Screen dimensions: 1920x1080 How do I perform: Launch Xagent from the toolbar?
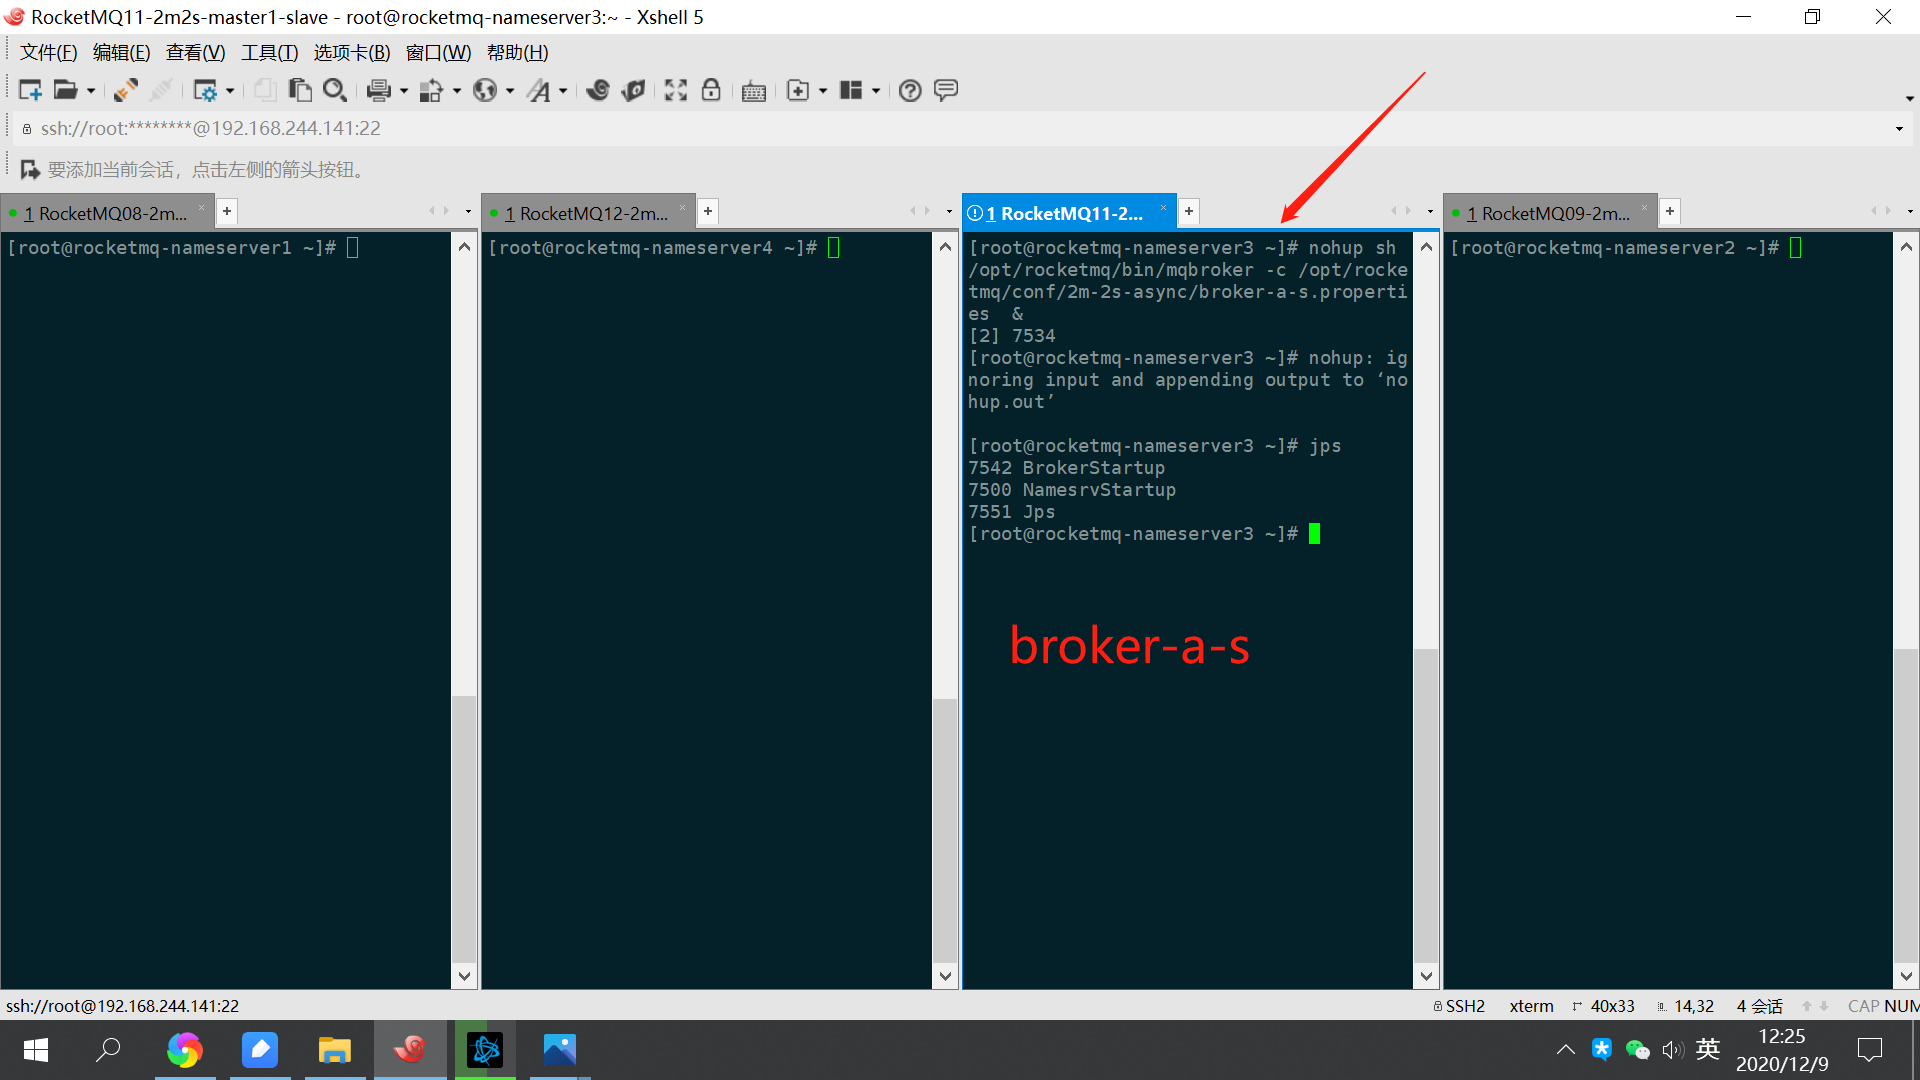633,90
